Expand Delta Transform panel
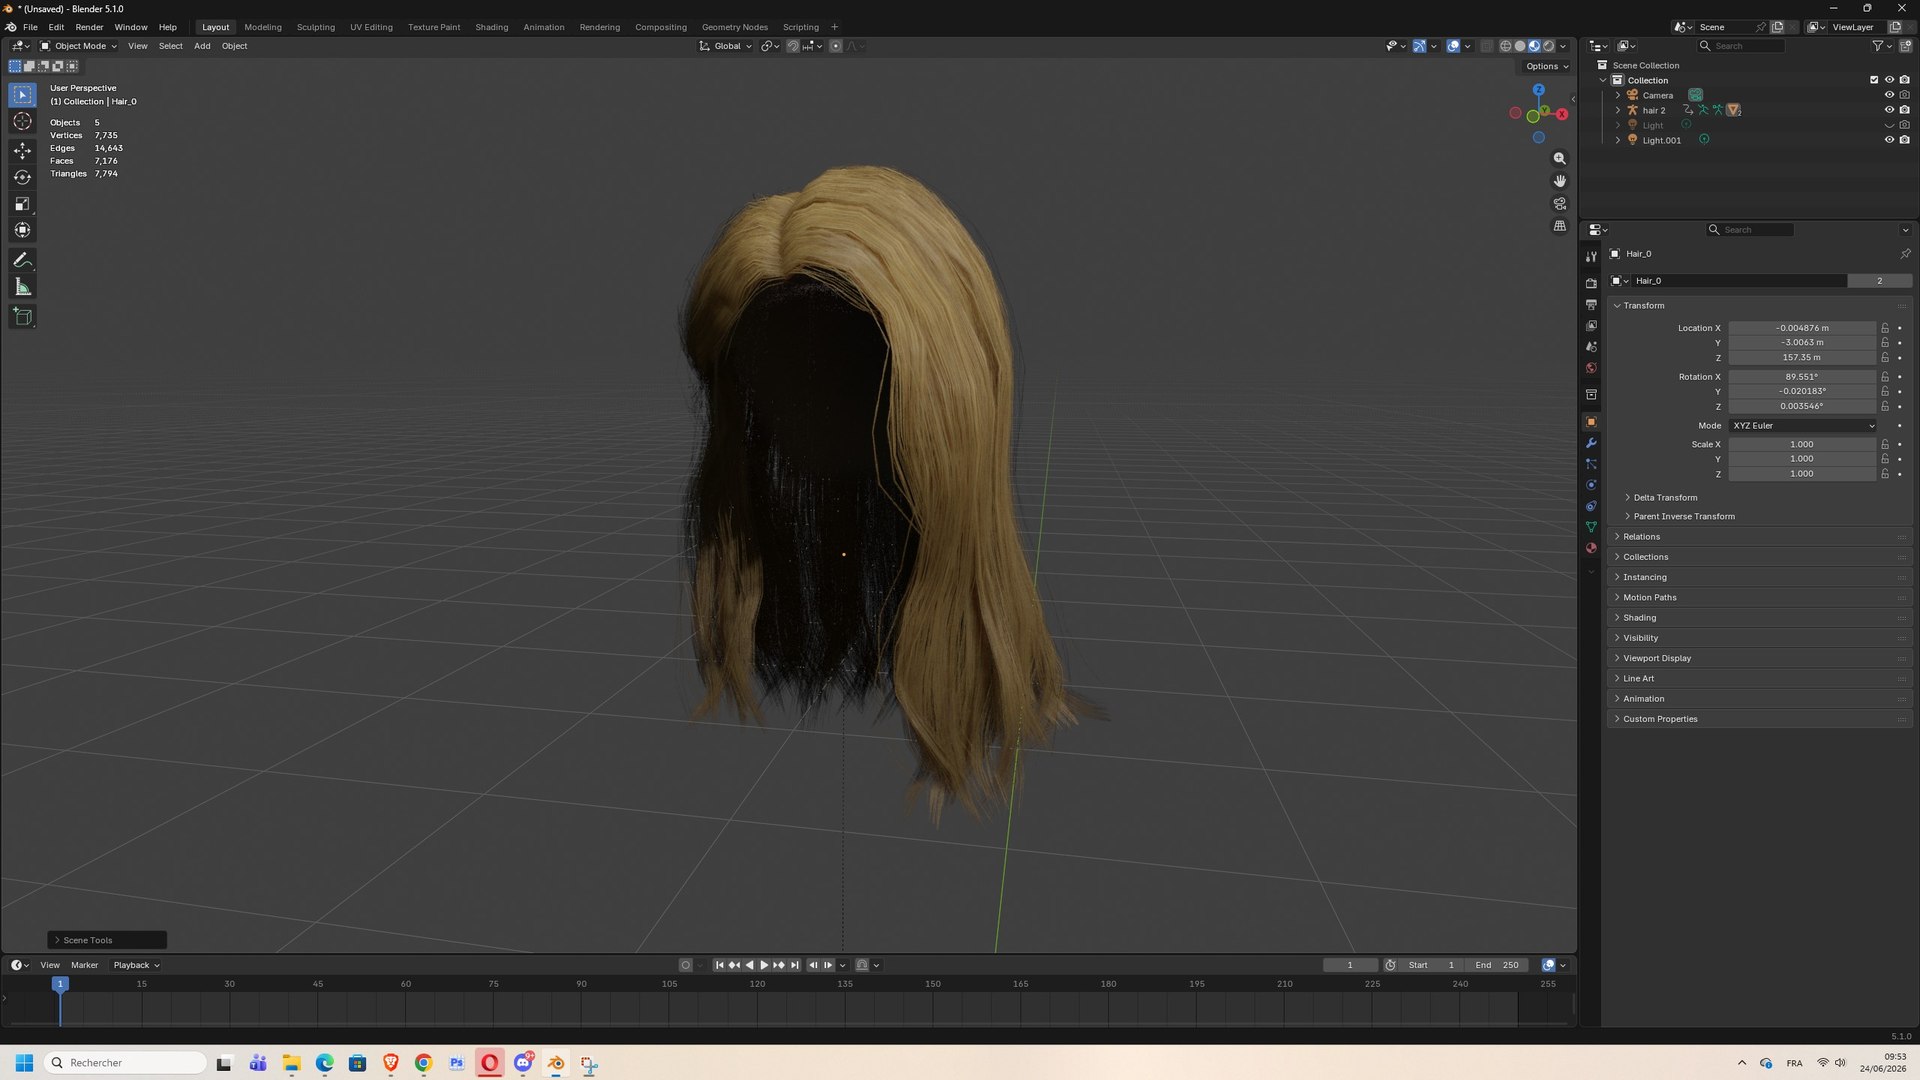This screenshot has height=1080, width=1920. [x=1665, y=498]
